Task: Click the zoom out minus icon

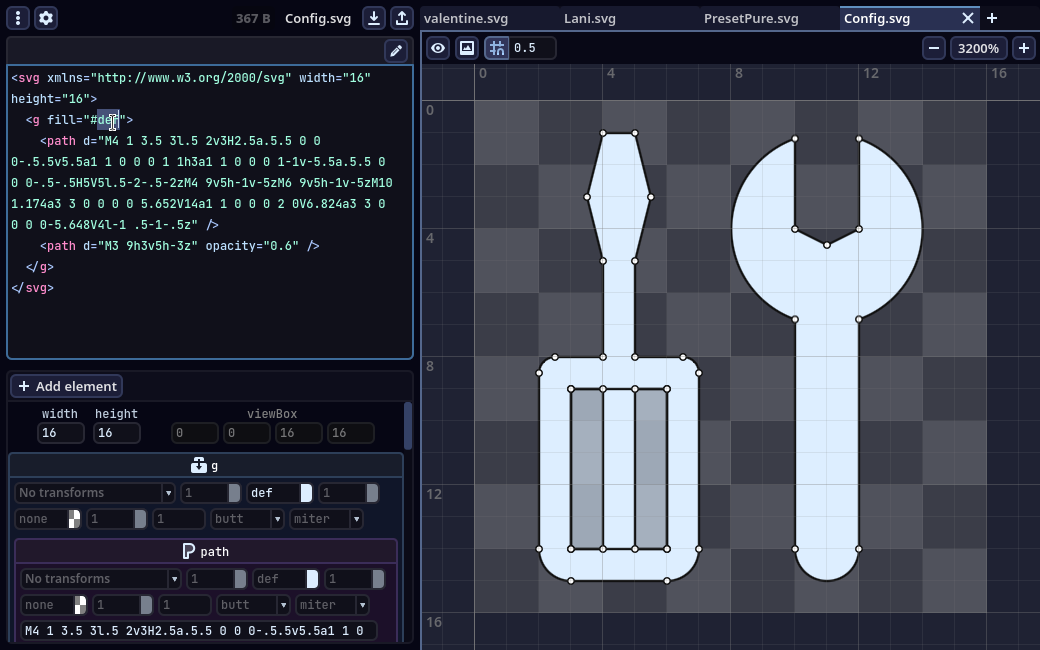Action: (x=934, y=48)
